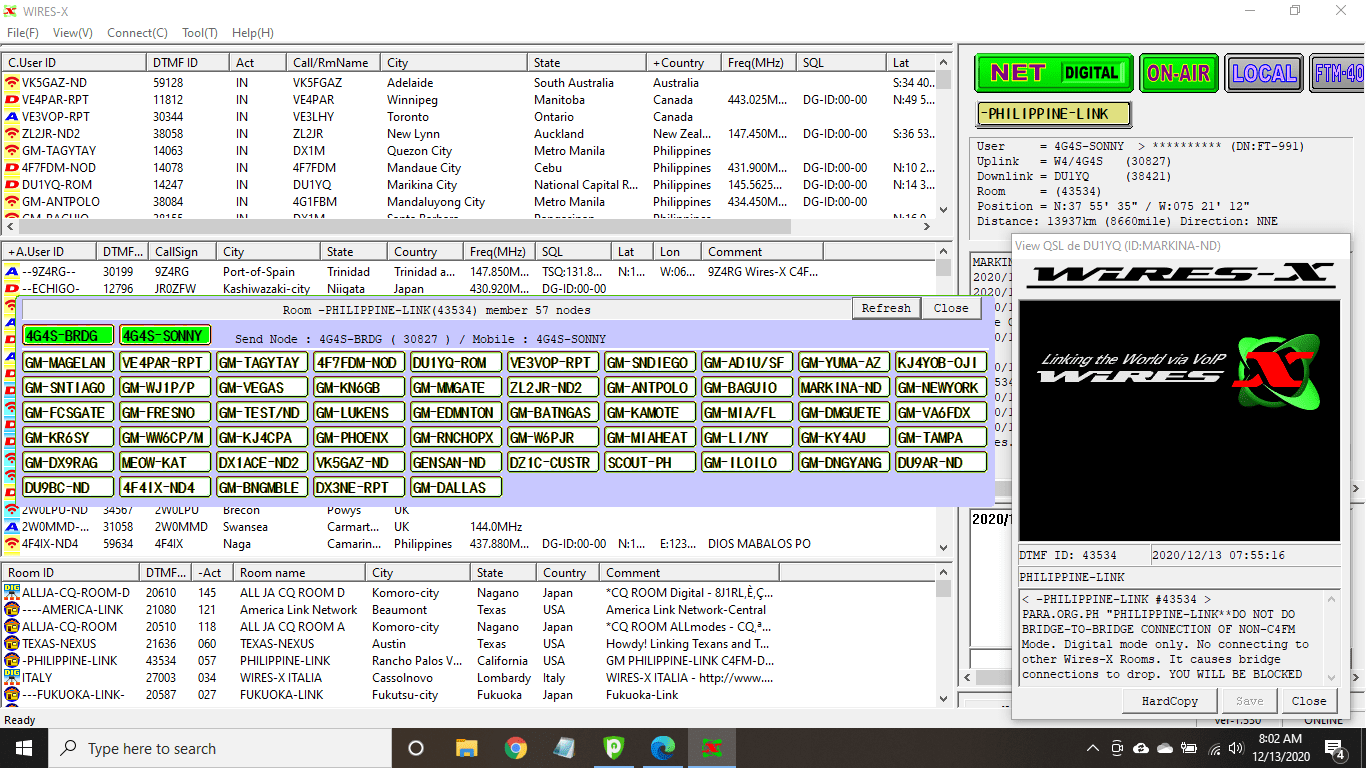Select the 4G4S-SONNY member node button
The height and width of the screenshot is (768, 1366).
[x=165, y=336]
